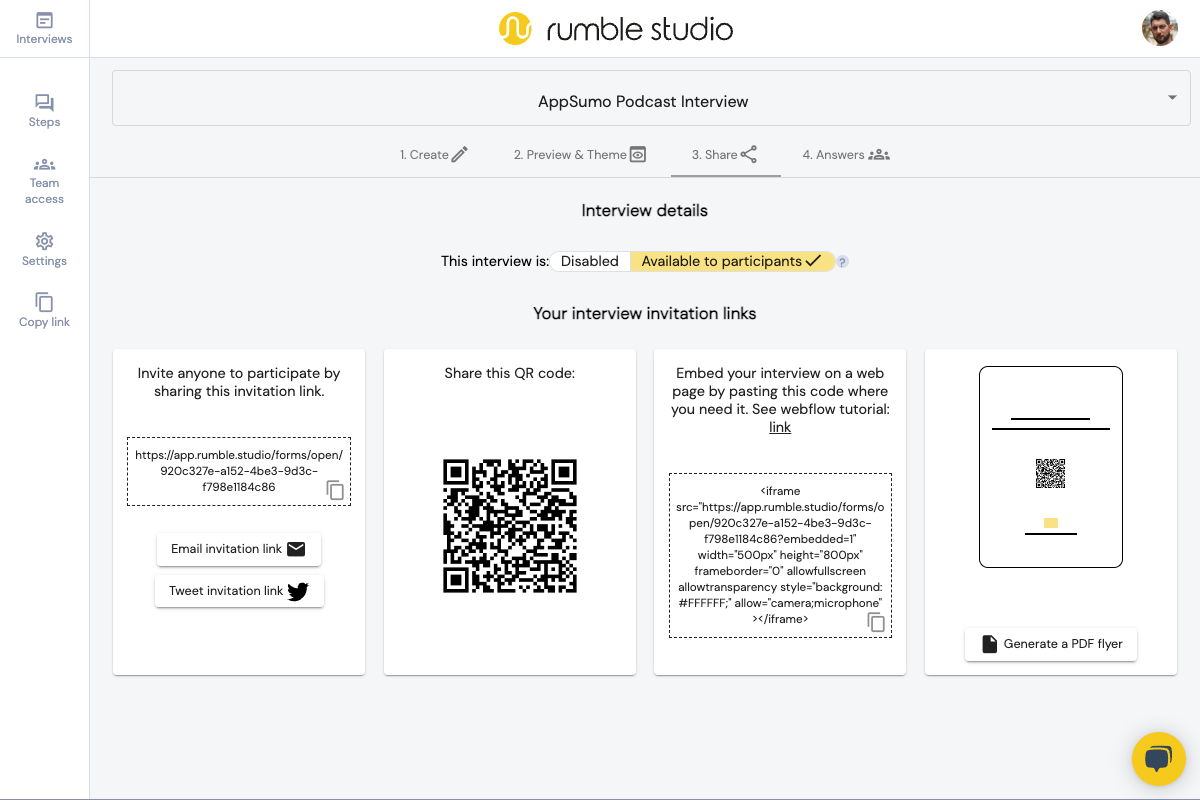Set the interview to Disabled
The height and width of the screenshot is (800, 1200).
(589, 261)
